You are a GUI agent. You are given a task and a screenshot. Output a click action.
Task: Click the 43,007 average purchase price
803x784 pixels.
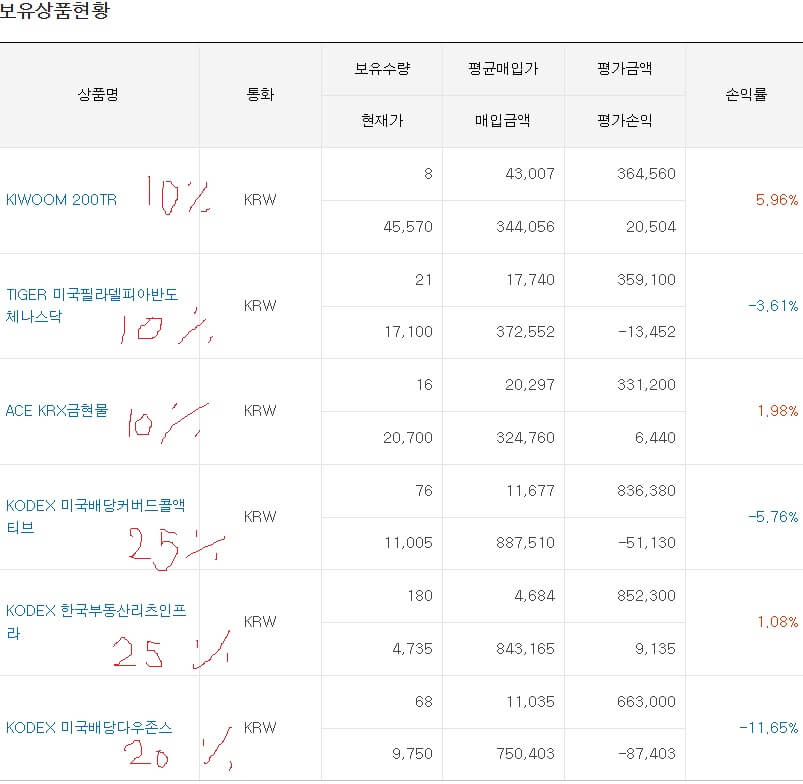[530, 174]
